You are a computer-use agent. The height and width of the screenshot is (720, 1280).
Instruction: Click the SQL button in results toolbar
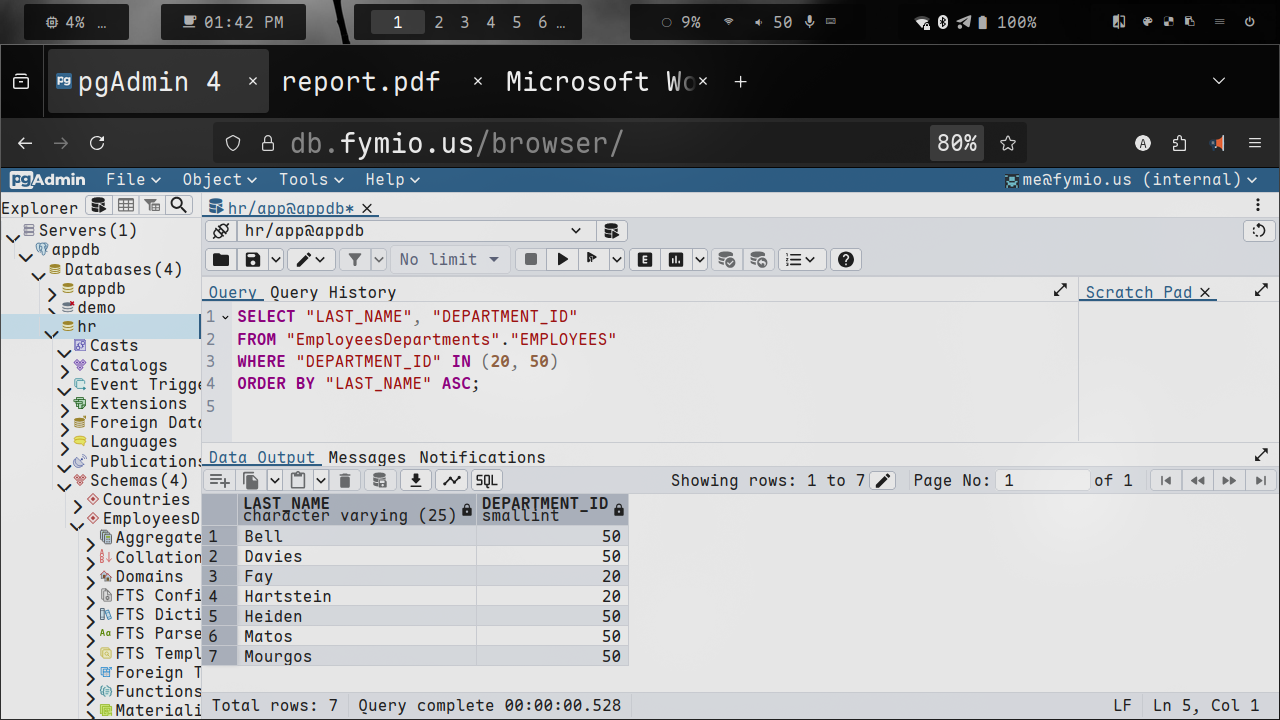(486, 481)
